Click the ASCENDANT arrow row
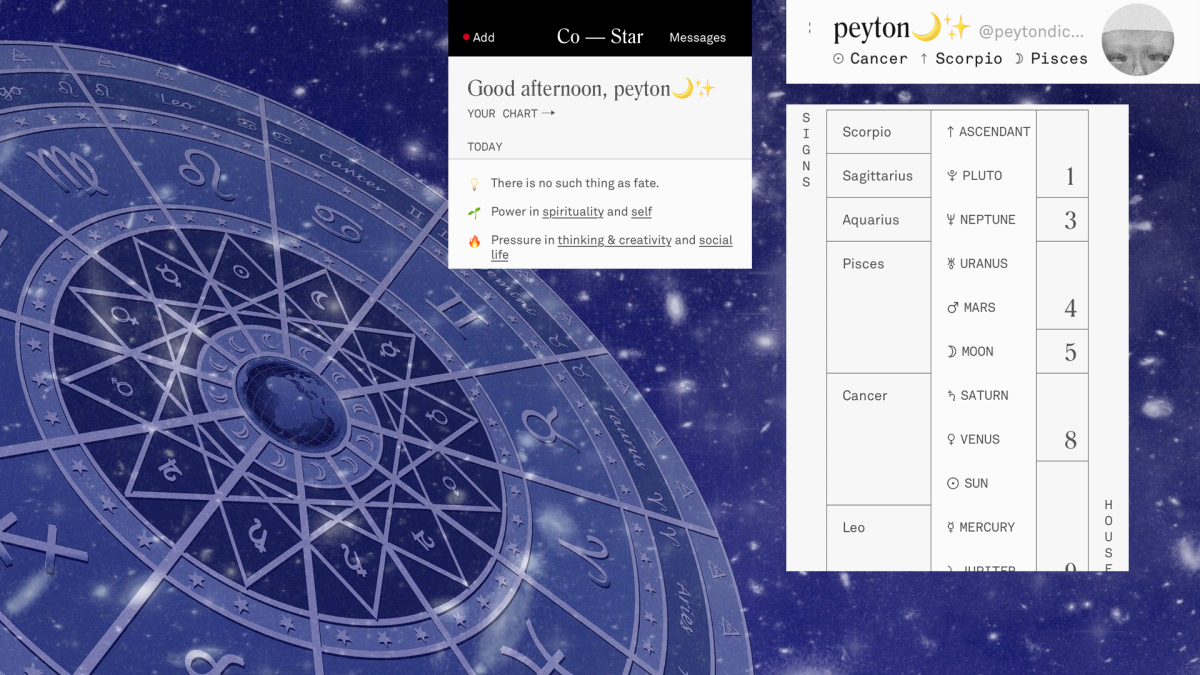The height and width of the screenshot is (675, 1200). 987,132
